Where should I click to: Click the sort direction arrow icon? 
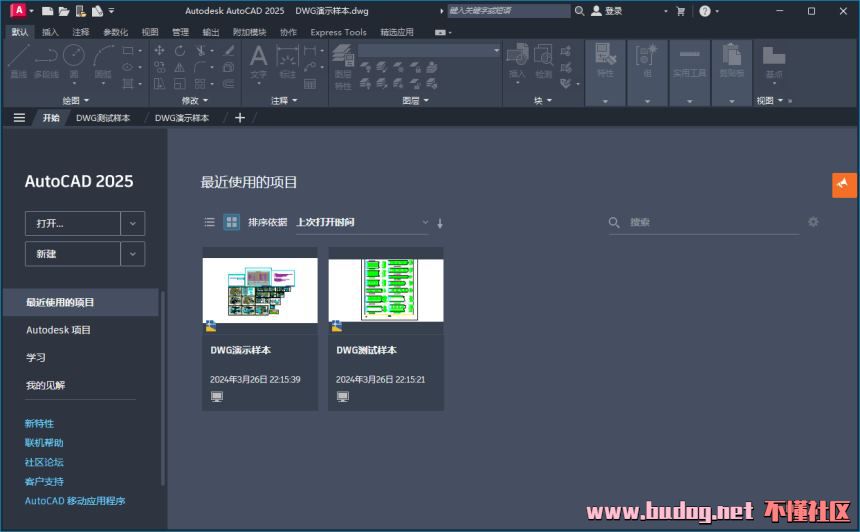coord(440,223)
